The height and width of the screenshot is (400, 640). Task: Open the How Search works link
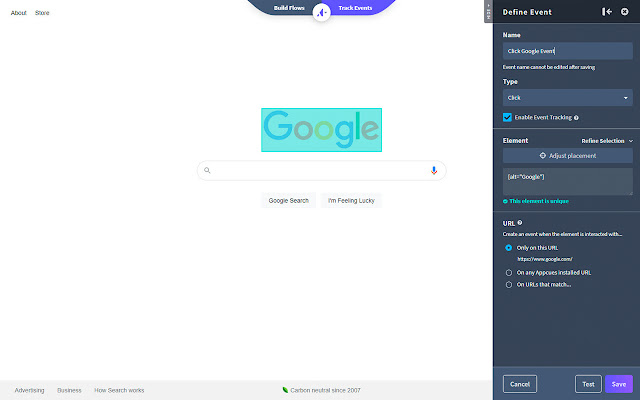119,390
